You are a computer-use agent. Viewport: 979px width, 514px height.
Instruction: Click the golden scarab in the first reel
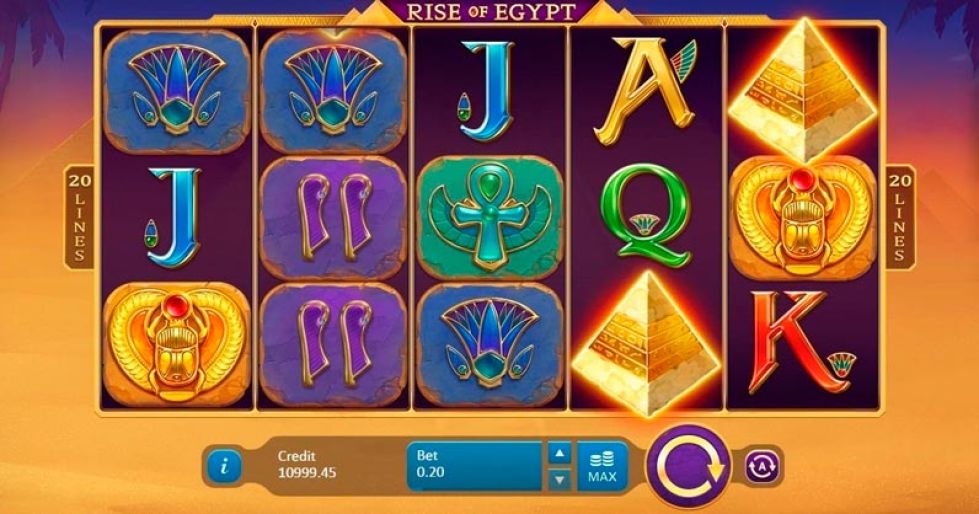177,344
